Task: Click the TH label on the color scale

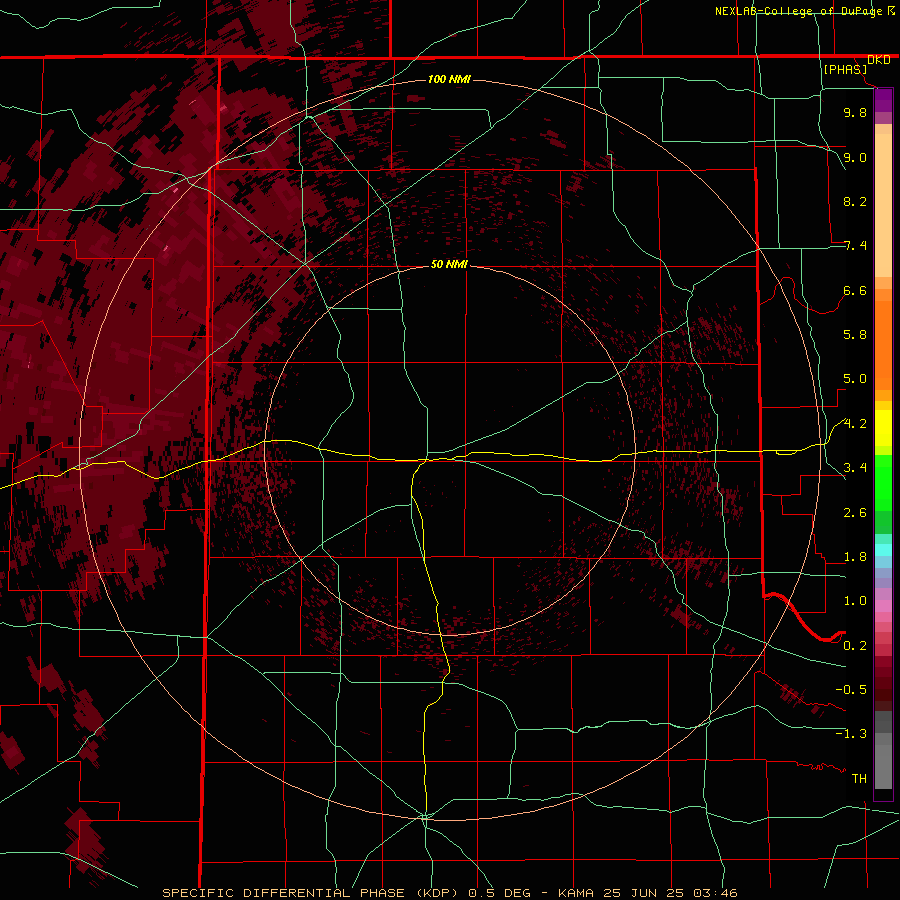Action: point(859,779)
